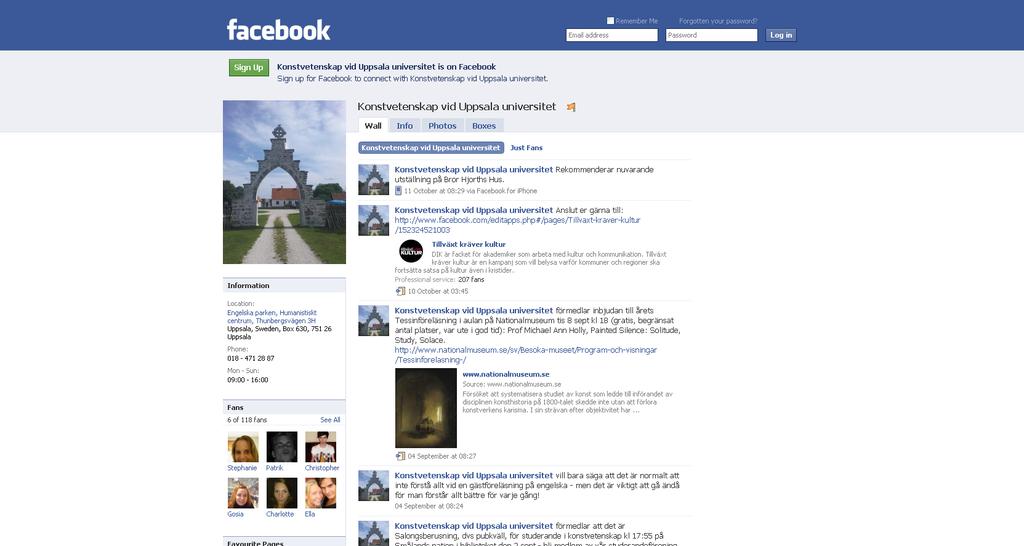This screenshot has height=546, width=1024.
Task: Click the Charlotte name link
Action: [280, 514]
